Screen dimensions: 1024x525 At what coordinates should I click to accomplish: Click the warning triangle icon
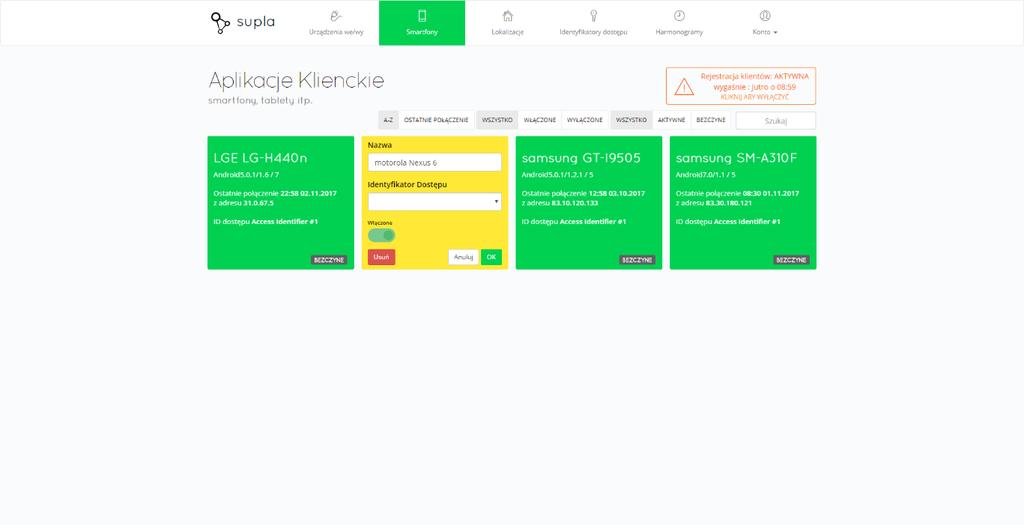[x=684, y=86]
